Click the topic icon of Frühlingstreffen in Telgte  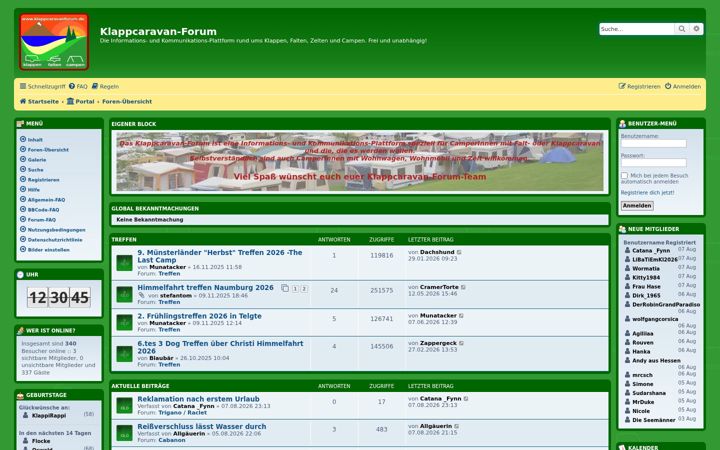pos(124,322)
